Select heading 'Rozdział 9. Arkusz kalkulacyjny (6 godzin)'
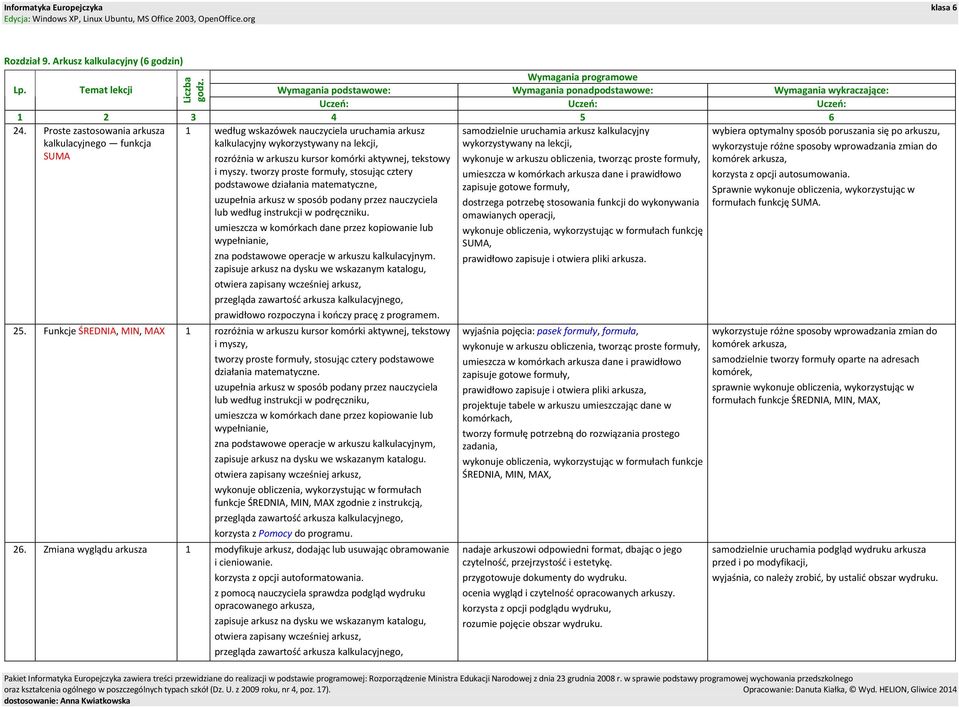Viewport: 959px width, 708px height. pyautogui.click(x=94, y=61)
